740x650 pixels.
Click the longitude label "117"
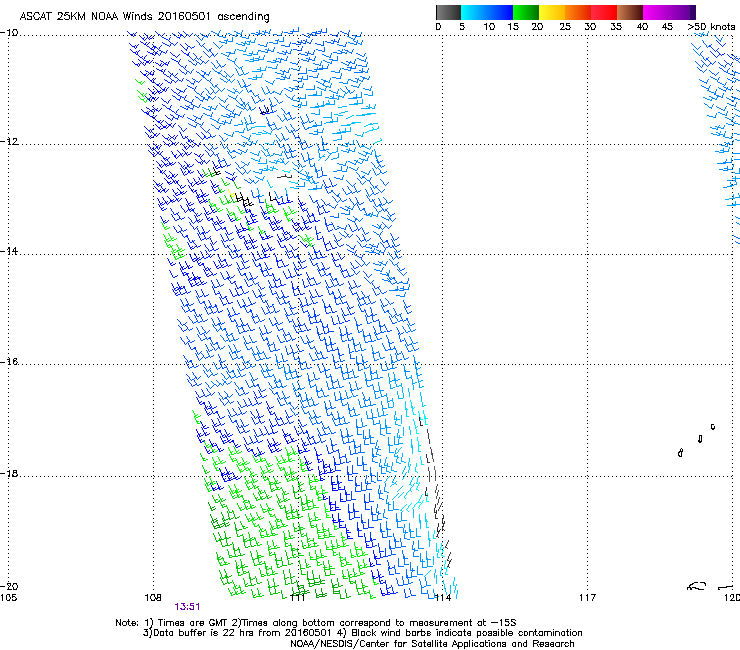588,598
